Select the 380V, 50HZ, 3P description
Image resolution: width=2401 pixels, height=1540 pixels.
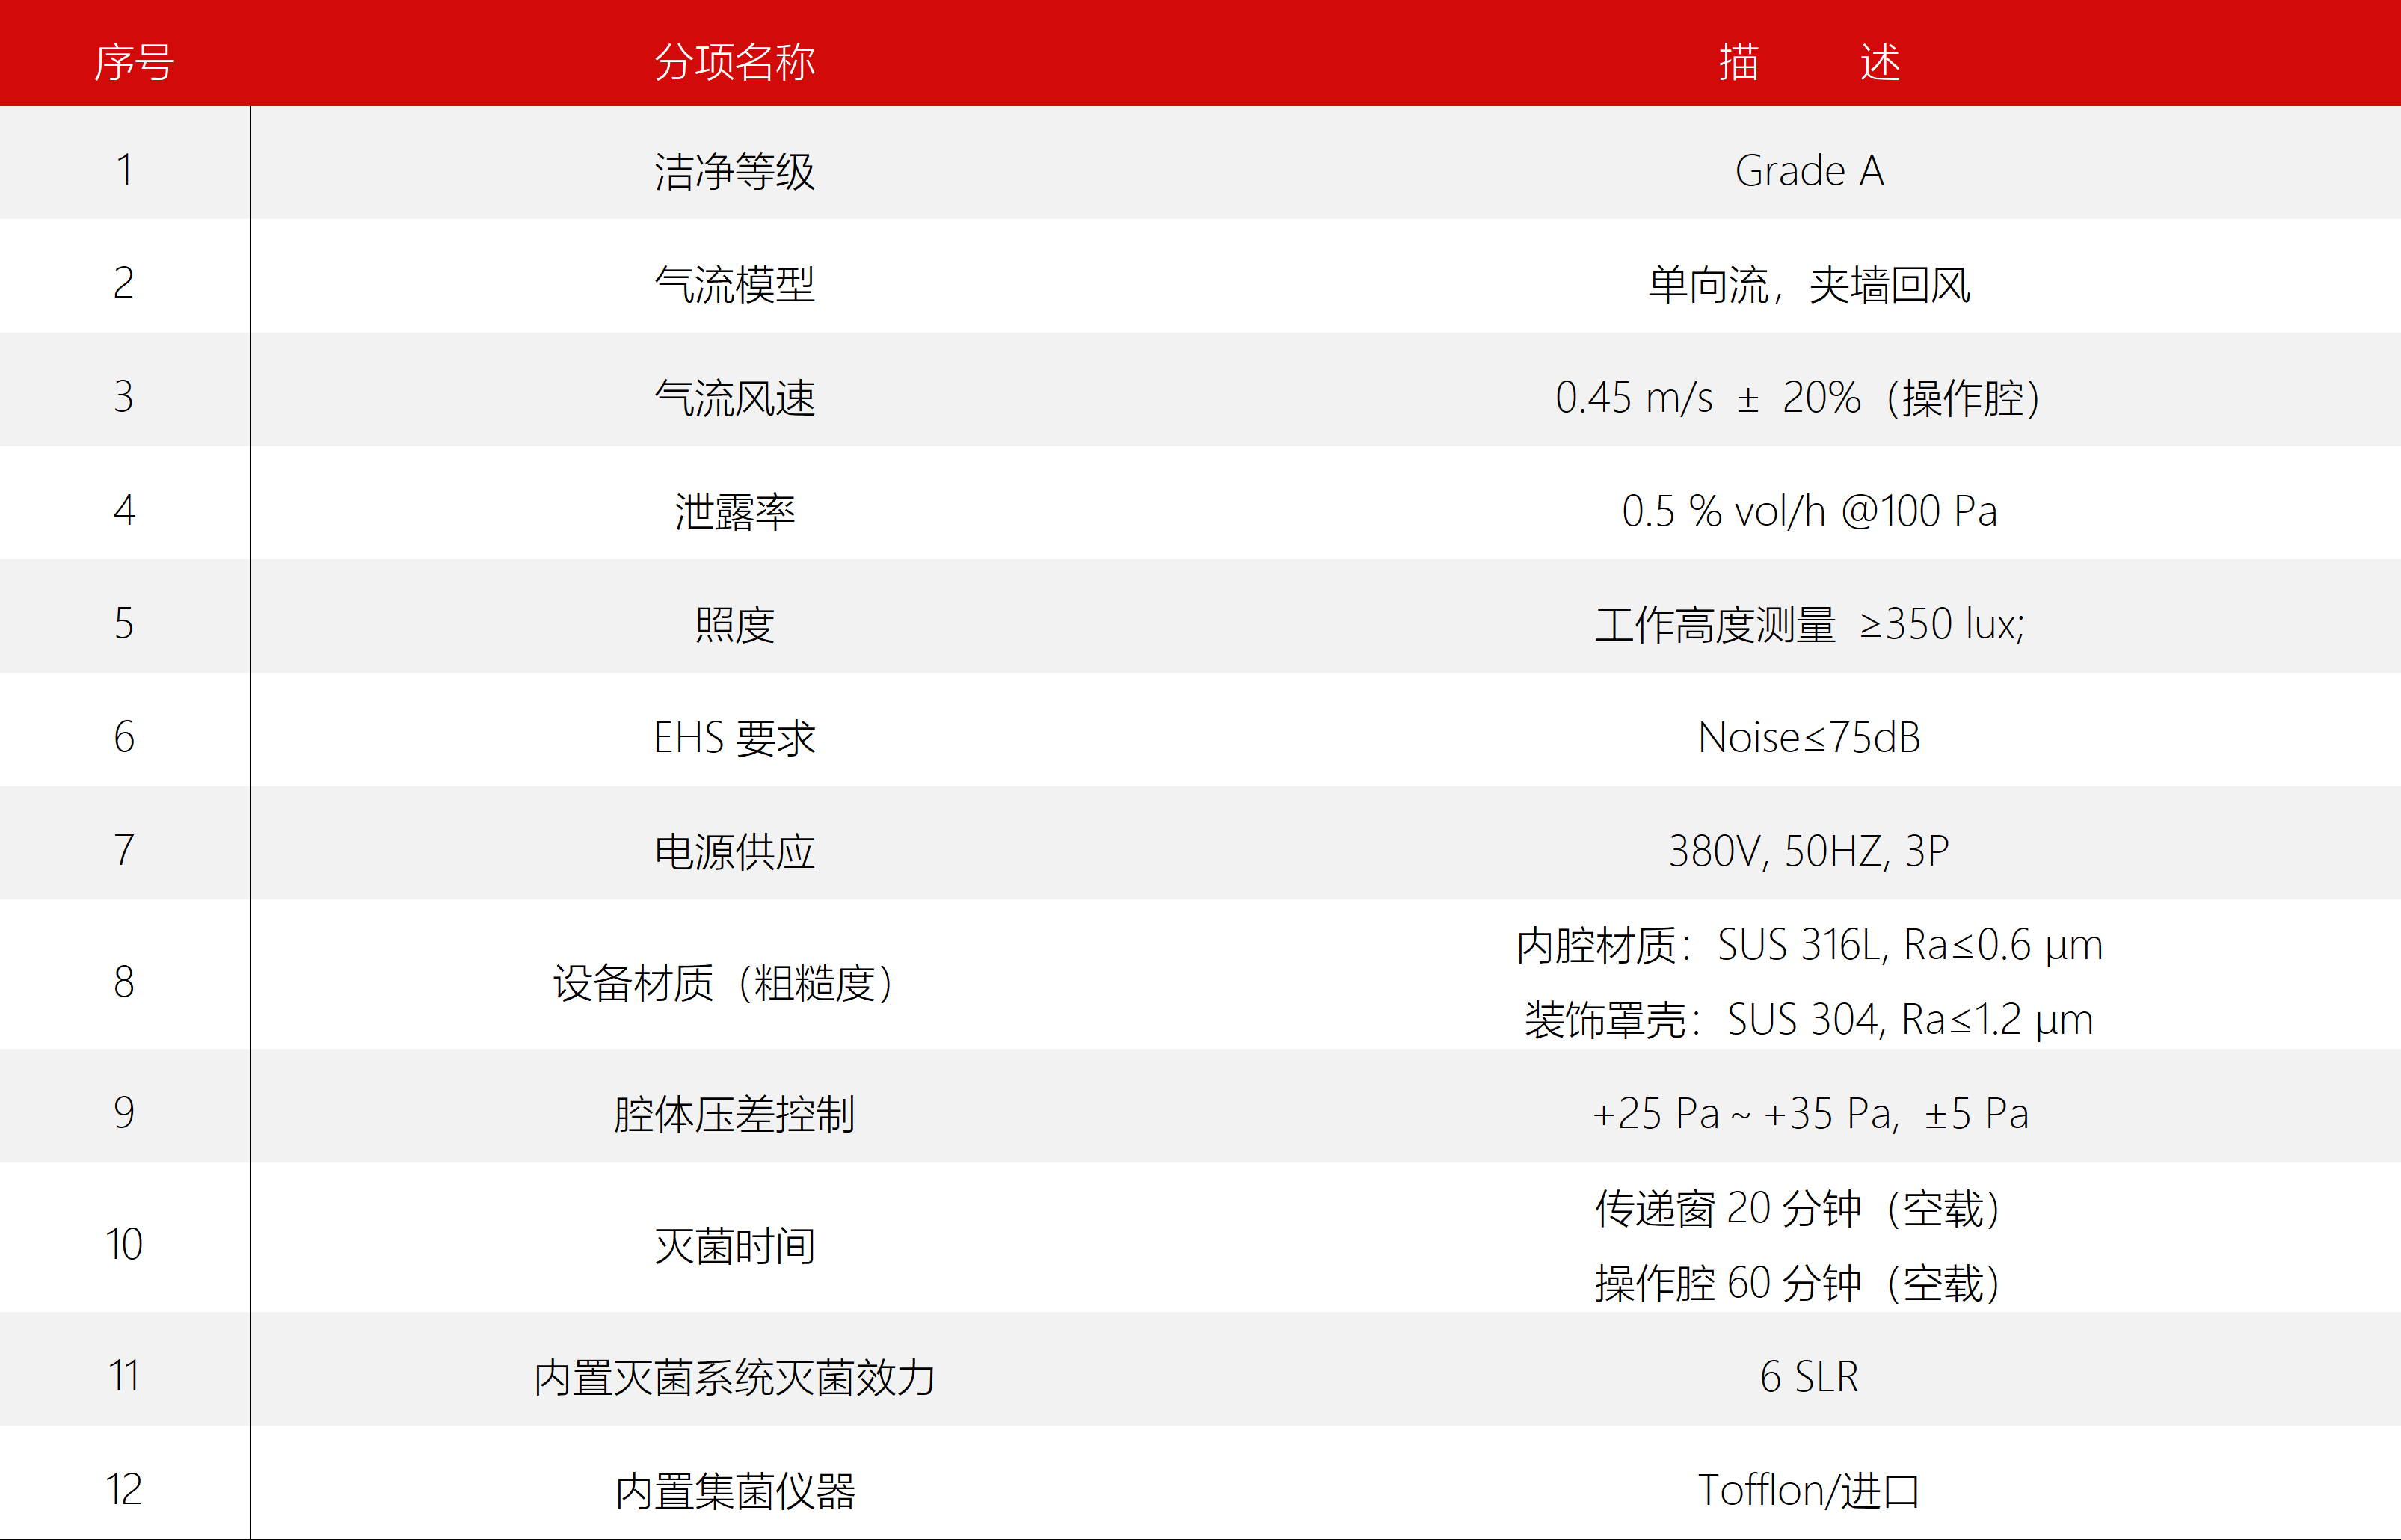[1810, 851]
